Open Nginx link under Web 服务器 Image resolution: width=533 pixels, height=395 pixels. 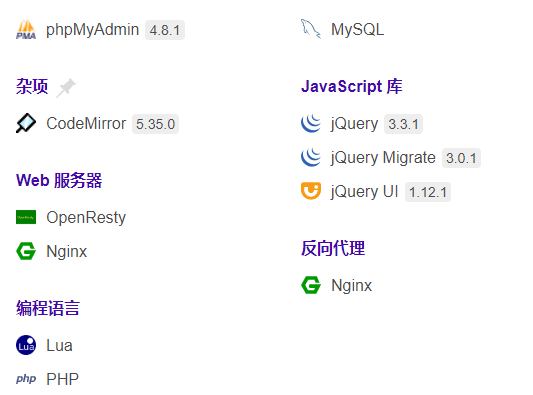(x=67, y=252)
